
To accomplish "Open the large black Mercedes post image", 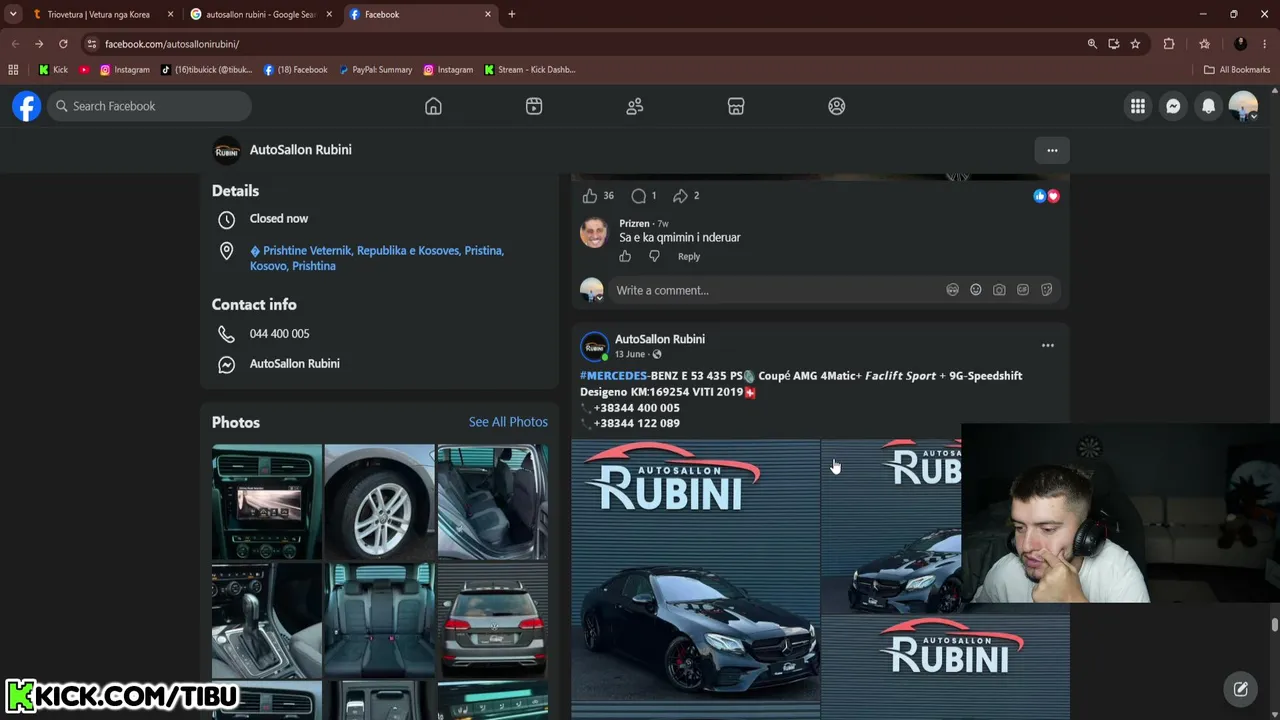I will point(696,579).
